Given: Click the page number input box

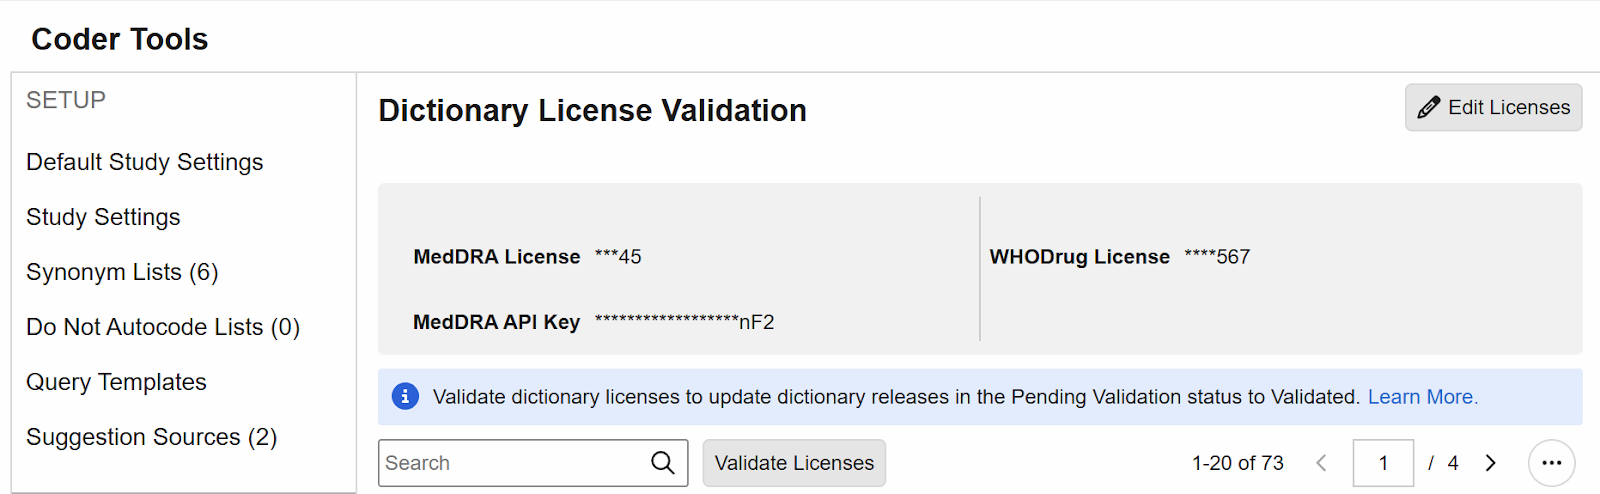Looking at the screenshot, I should point(1383,463).
